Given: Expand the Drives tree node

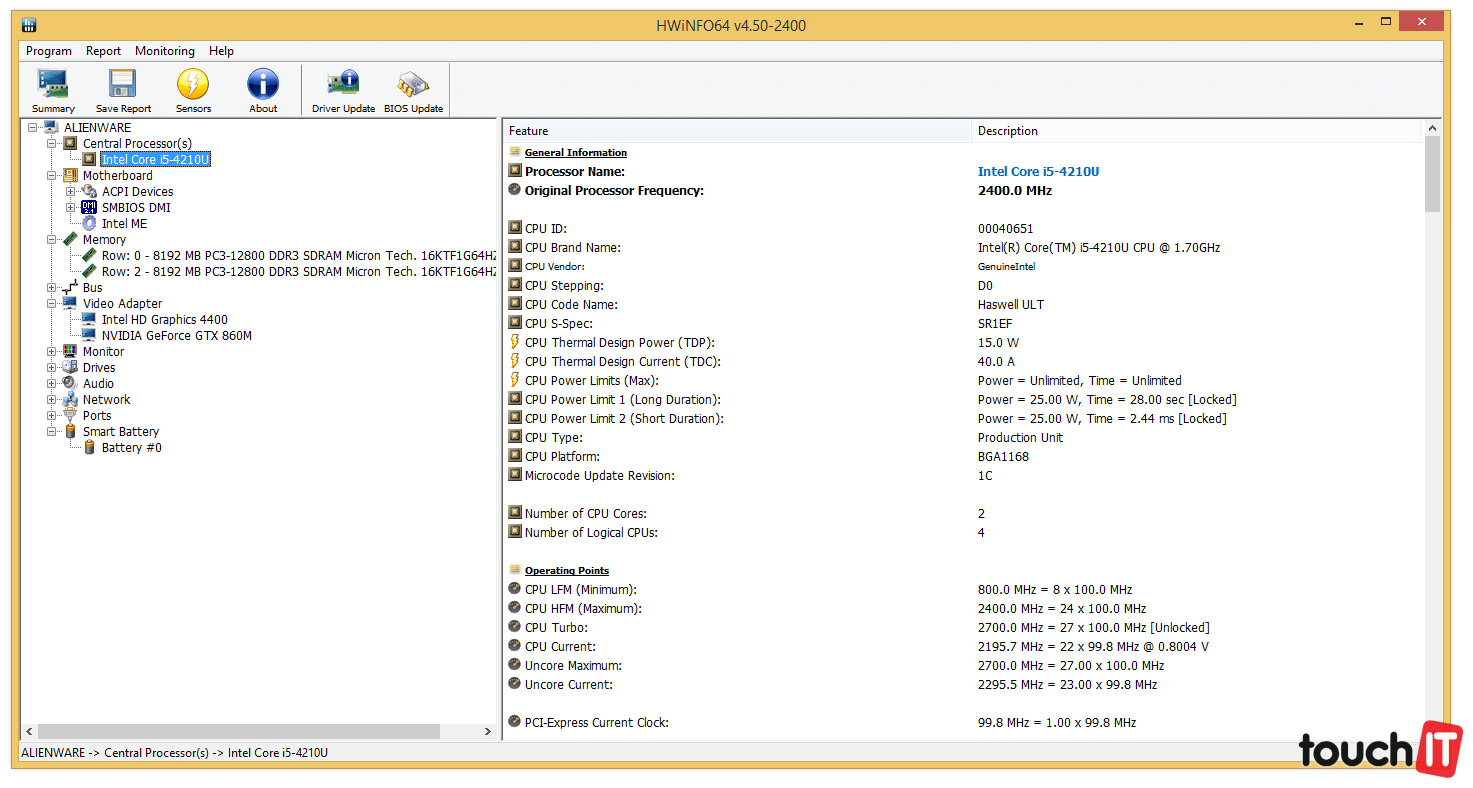Looking at the screenshot, I should (x=52, y=368).
